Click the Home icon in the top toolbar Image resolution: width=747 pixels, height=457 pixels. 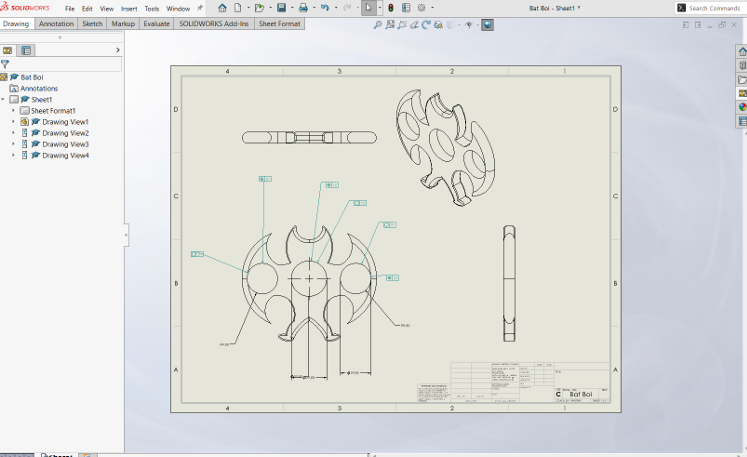click(222, 8)
